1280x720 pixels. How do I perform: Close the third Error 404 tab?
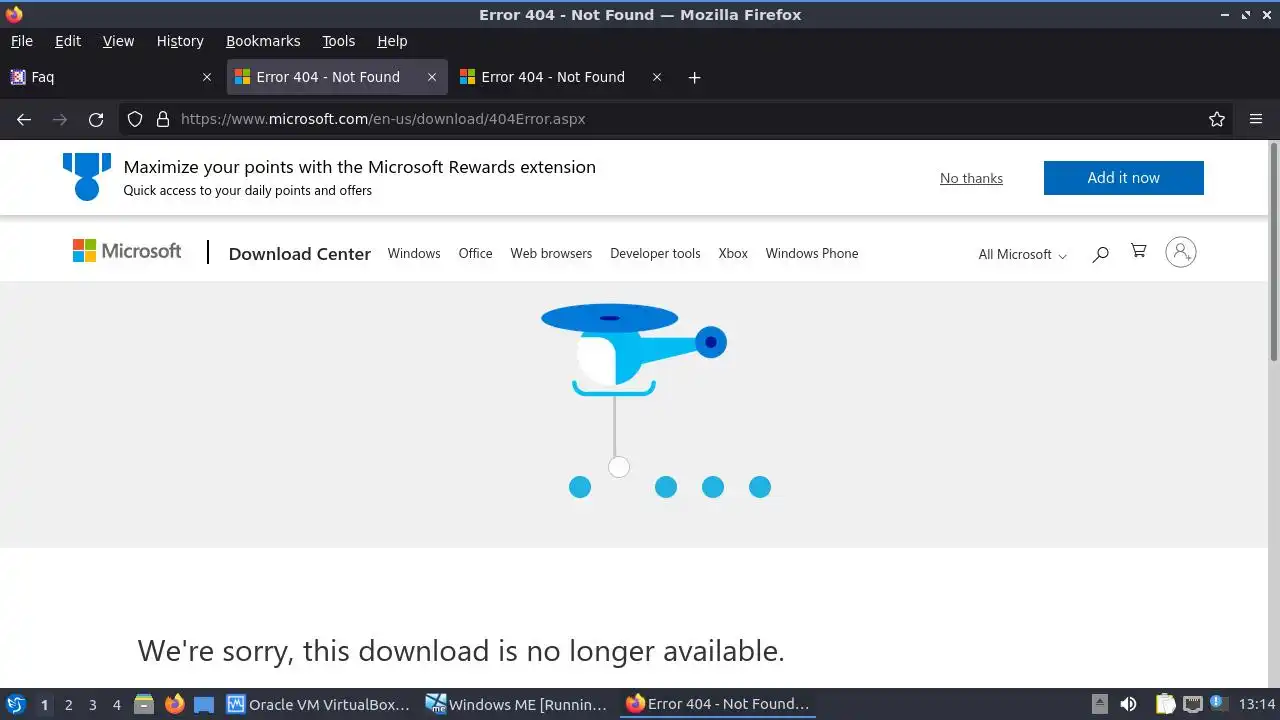657,77
